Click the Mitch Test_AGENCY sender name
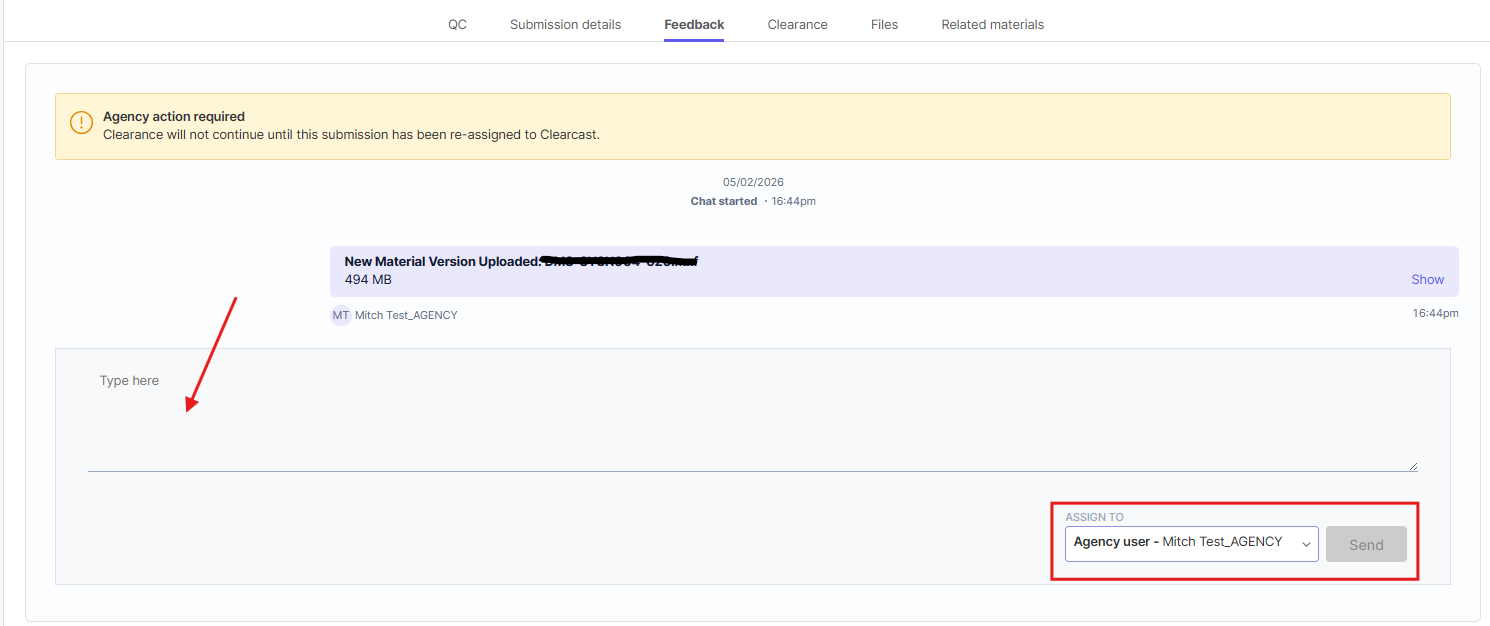This screenshot has width=1490, height=626. click(406, 315)
